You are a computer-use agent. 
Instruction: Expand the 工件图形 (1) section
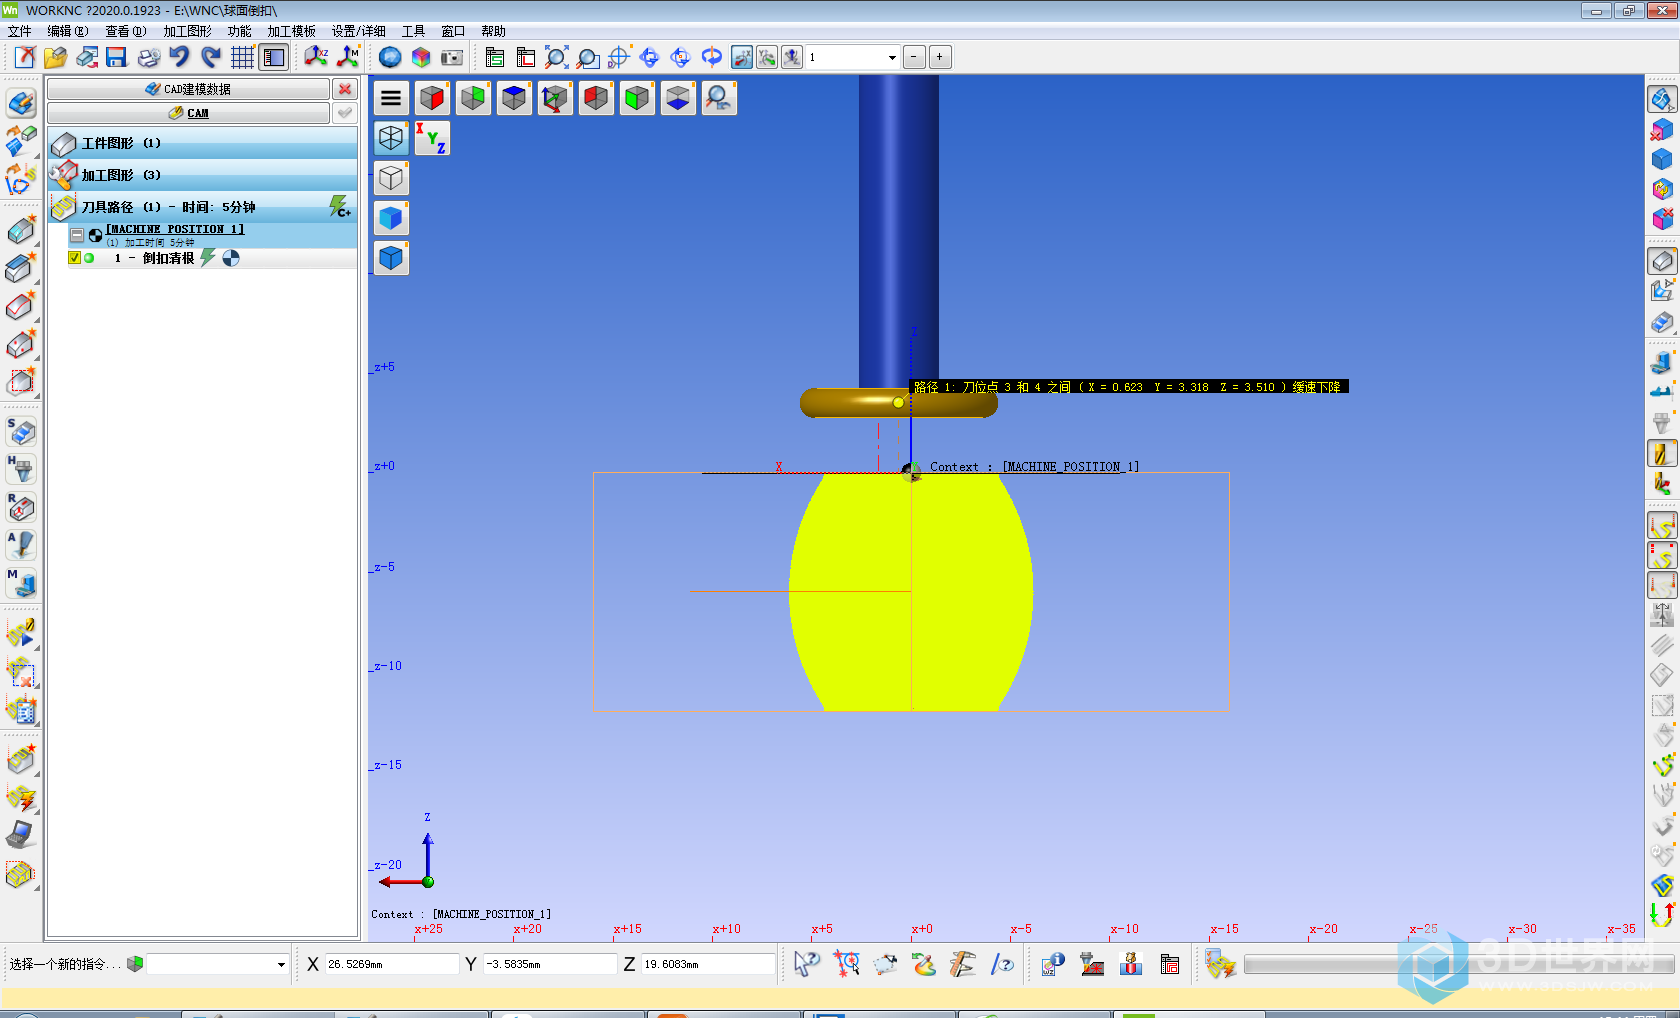(x=202, y=143)
